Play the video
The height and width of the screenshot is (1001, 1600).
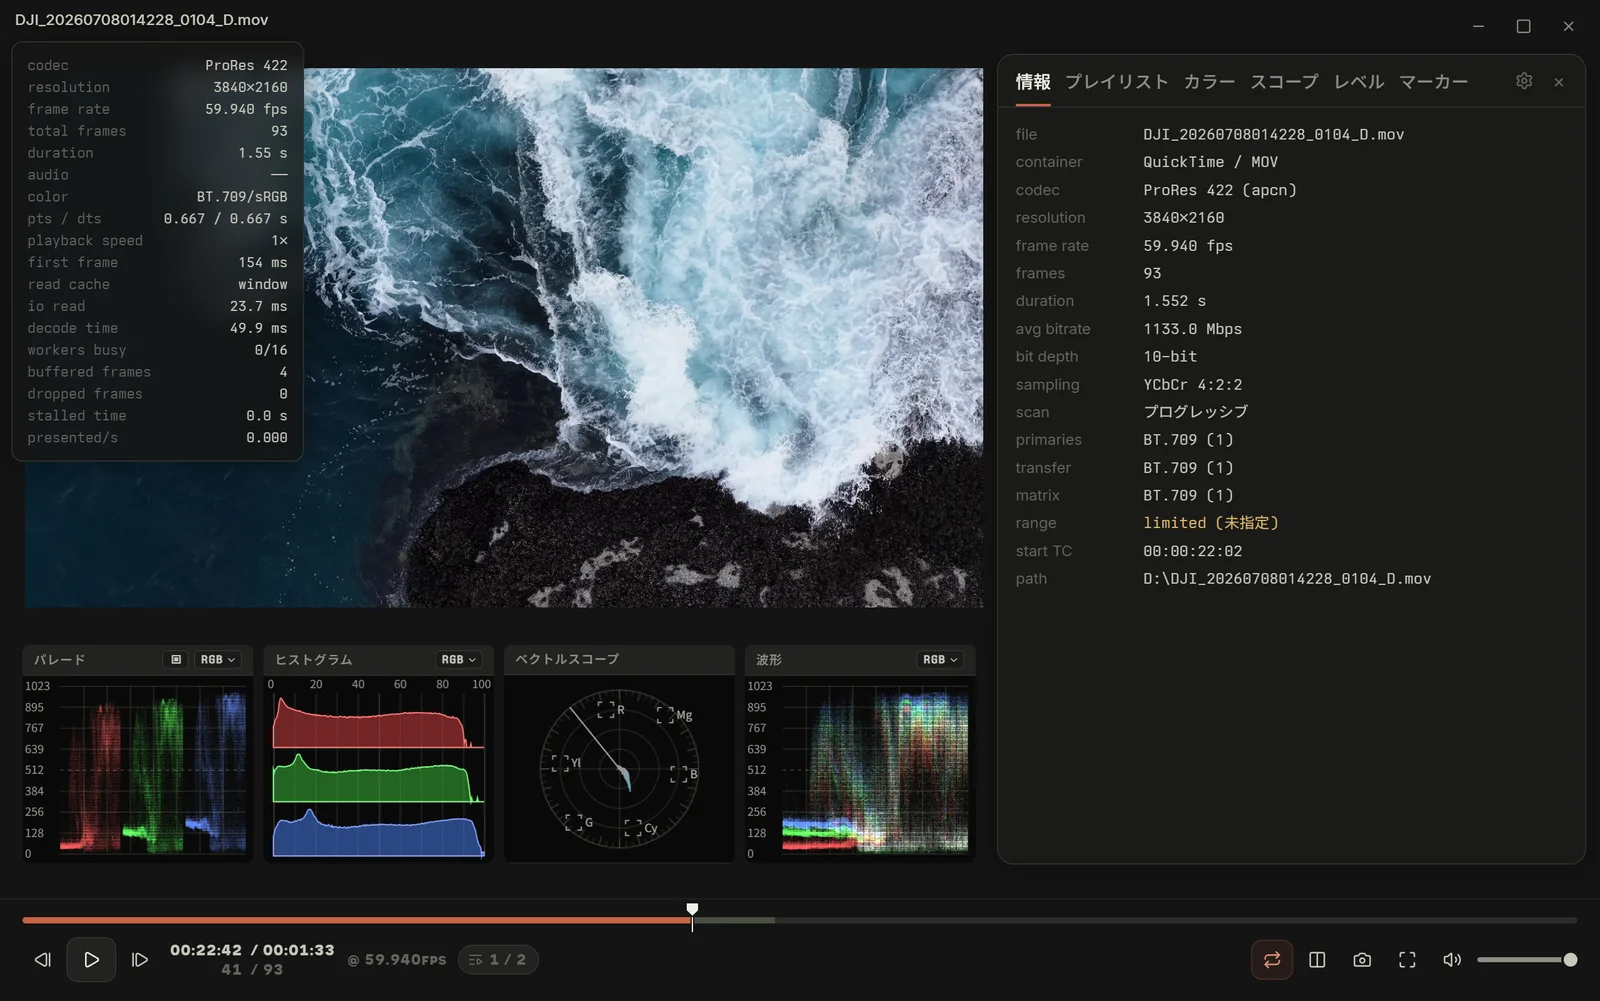pyautogui.click(x=91, y=960)
